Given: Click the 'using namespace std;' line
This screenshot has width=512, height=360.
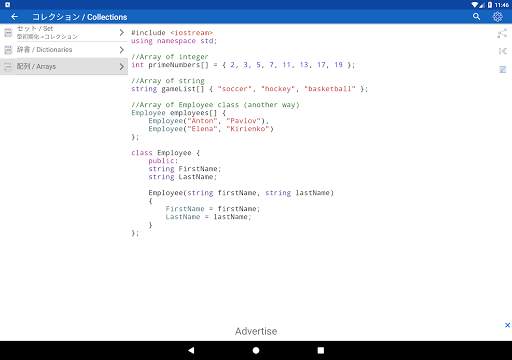Looking at the screenshot, I should tap(174, 41).
